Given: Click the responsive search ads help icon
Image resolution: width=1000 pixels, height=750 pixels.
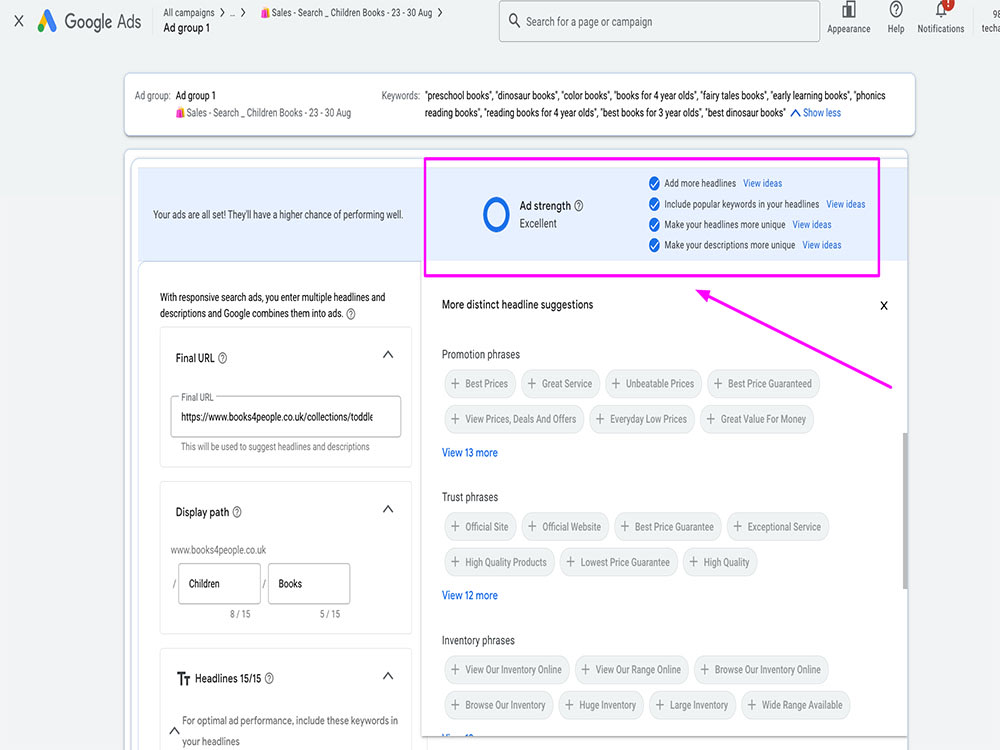Looking at the screenshot, I should [x=351, y=314].
